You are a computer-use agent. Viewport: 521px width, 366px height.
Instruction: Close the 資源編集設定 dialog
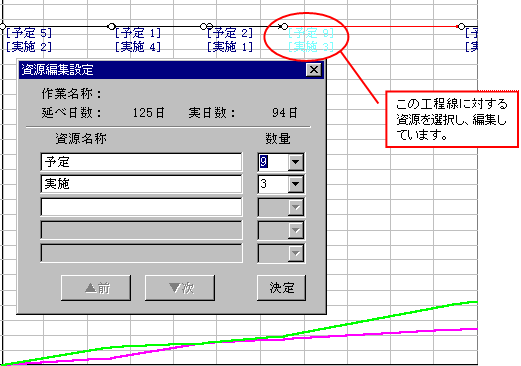click(314, 70)
